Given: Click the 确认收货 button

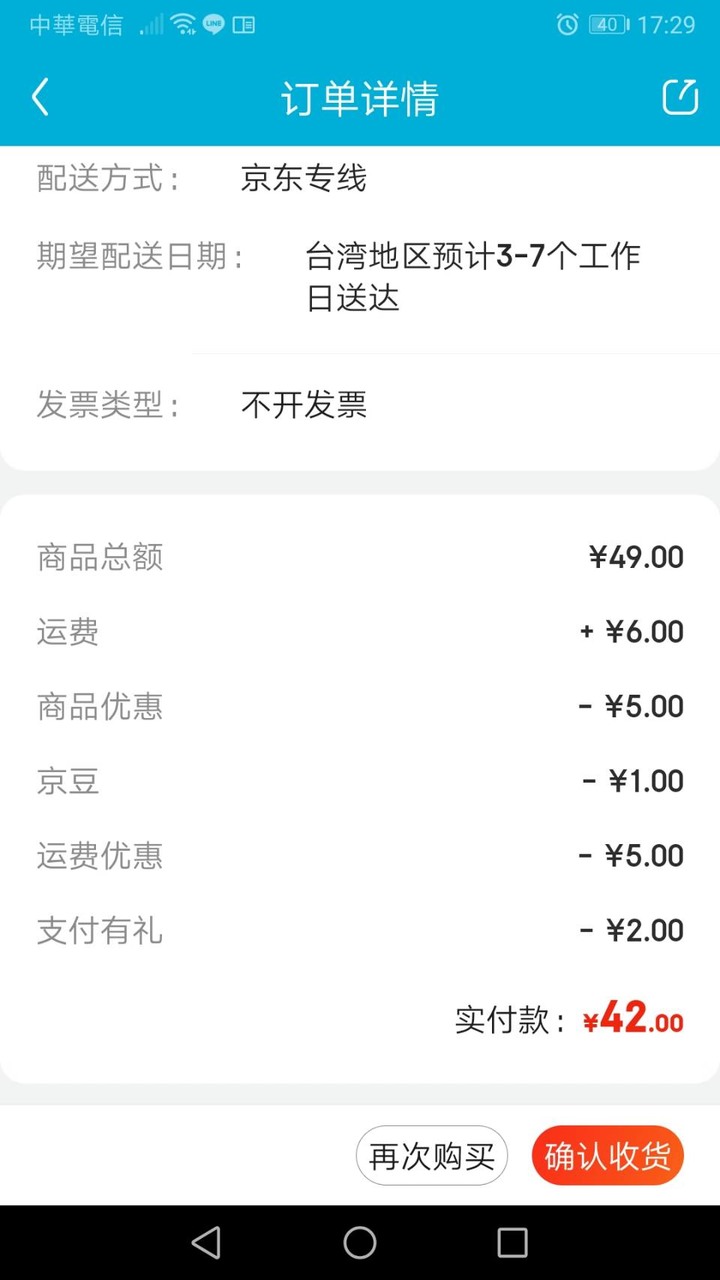Looking at the screenshot, I should (x=608, y=1156).
